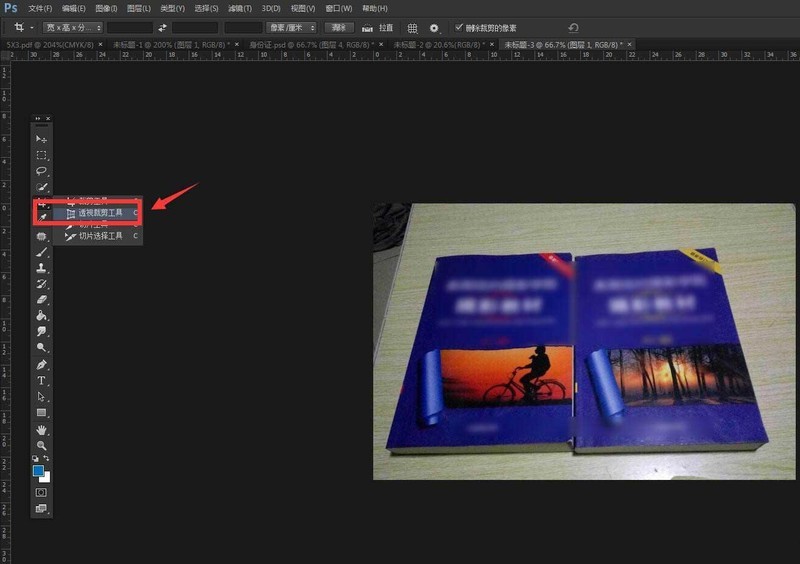Open the 文件(F) menu
800x564 pixels.
(x=40, y=8)
